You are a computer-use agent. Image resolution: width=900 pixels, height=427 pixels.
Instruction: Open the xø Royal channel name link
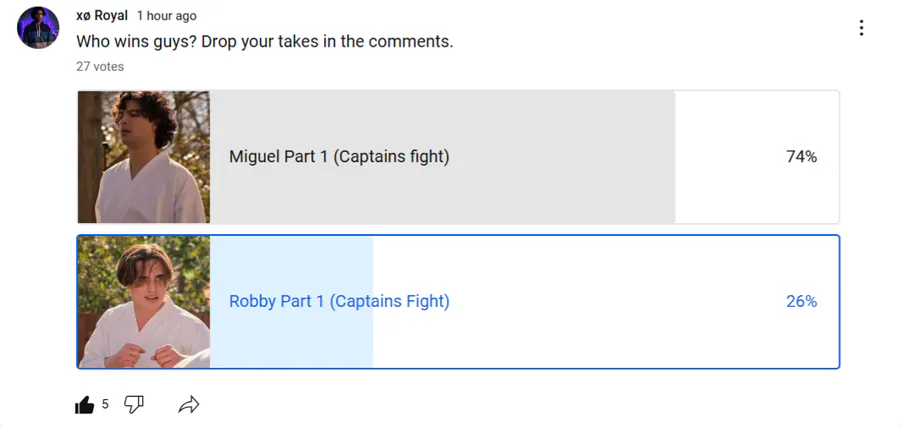click(102, 16)
